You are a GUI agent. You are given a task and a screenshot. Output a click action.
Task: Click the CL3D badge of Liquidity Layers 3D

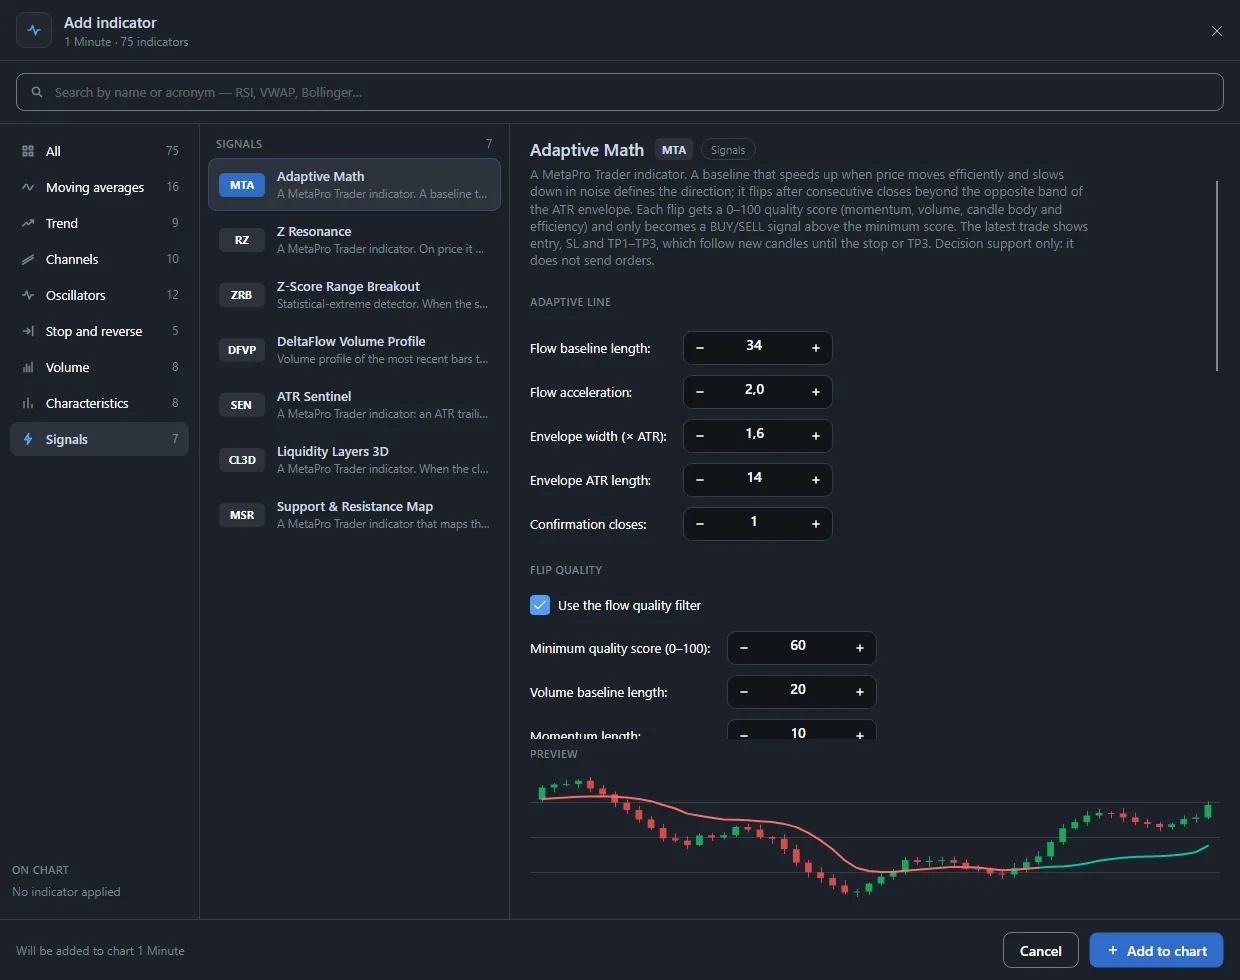[242, 460]
